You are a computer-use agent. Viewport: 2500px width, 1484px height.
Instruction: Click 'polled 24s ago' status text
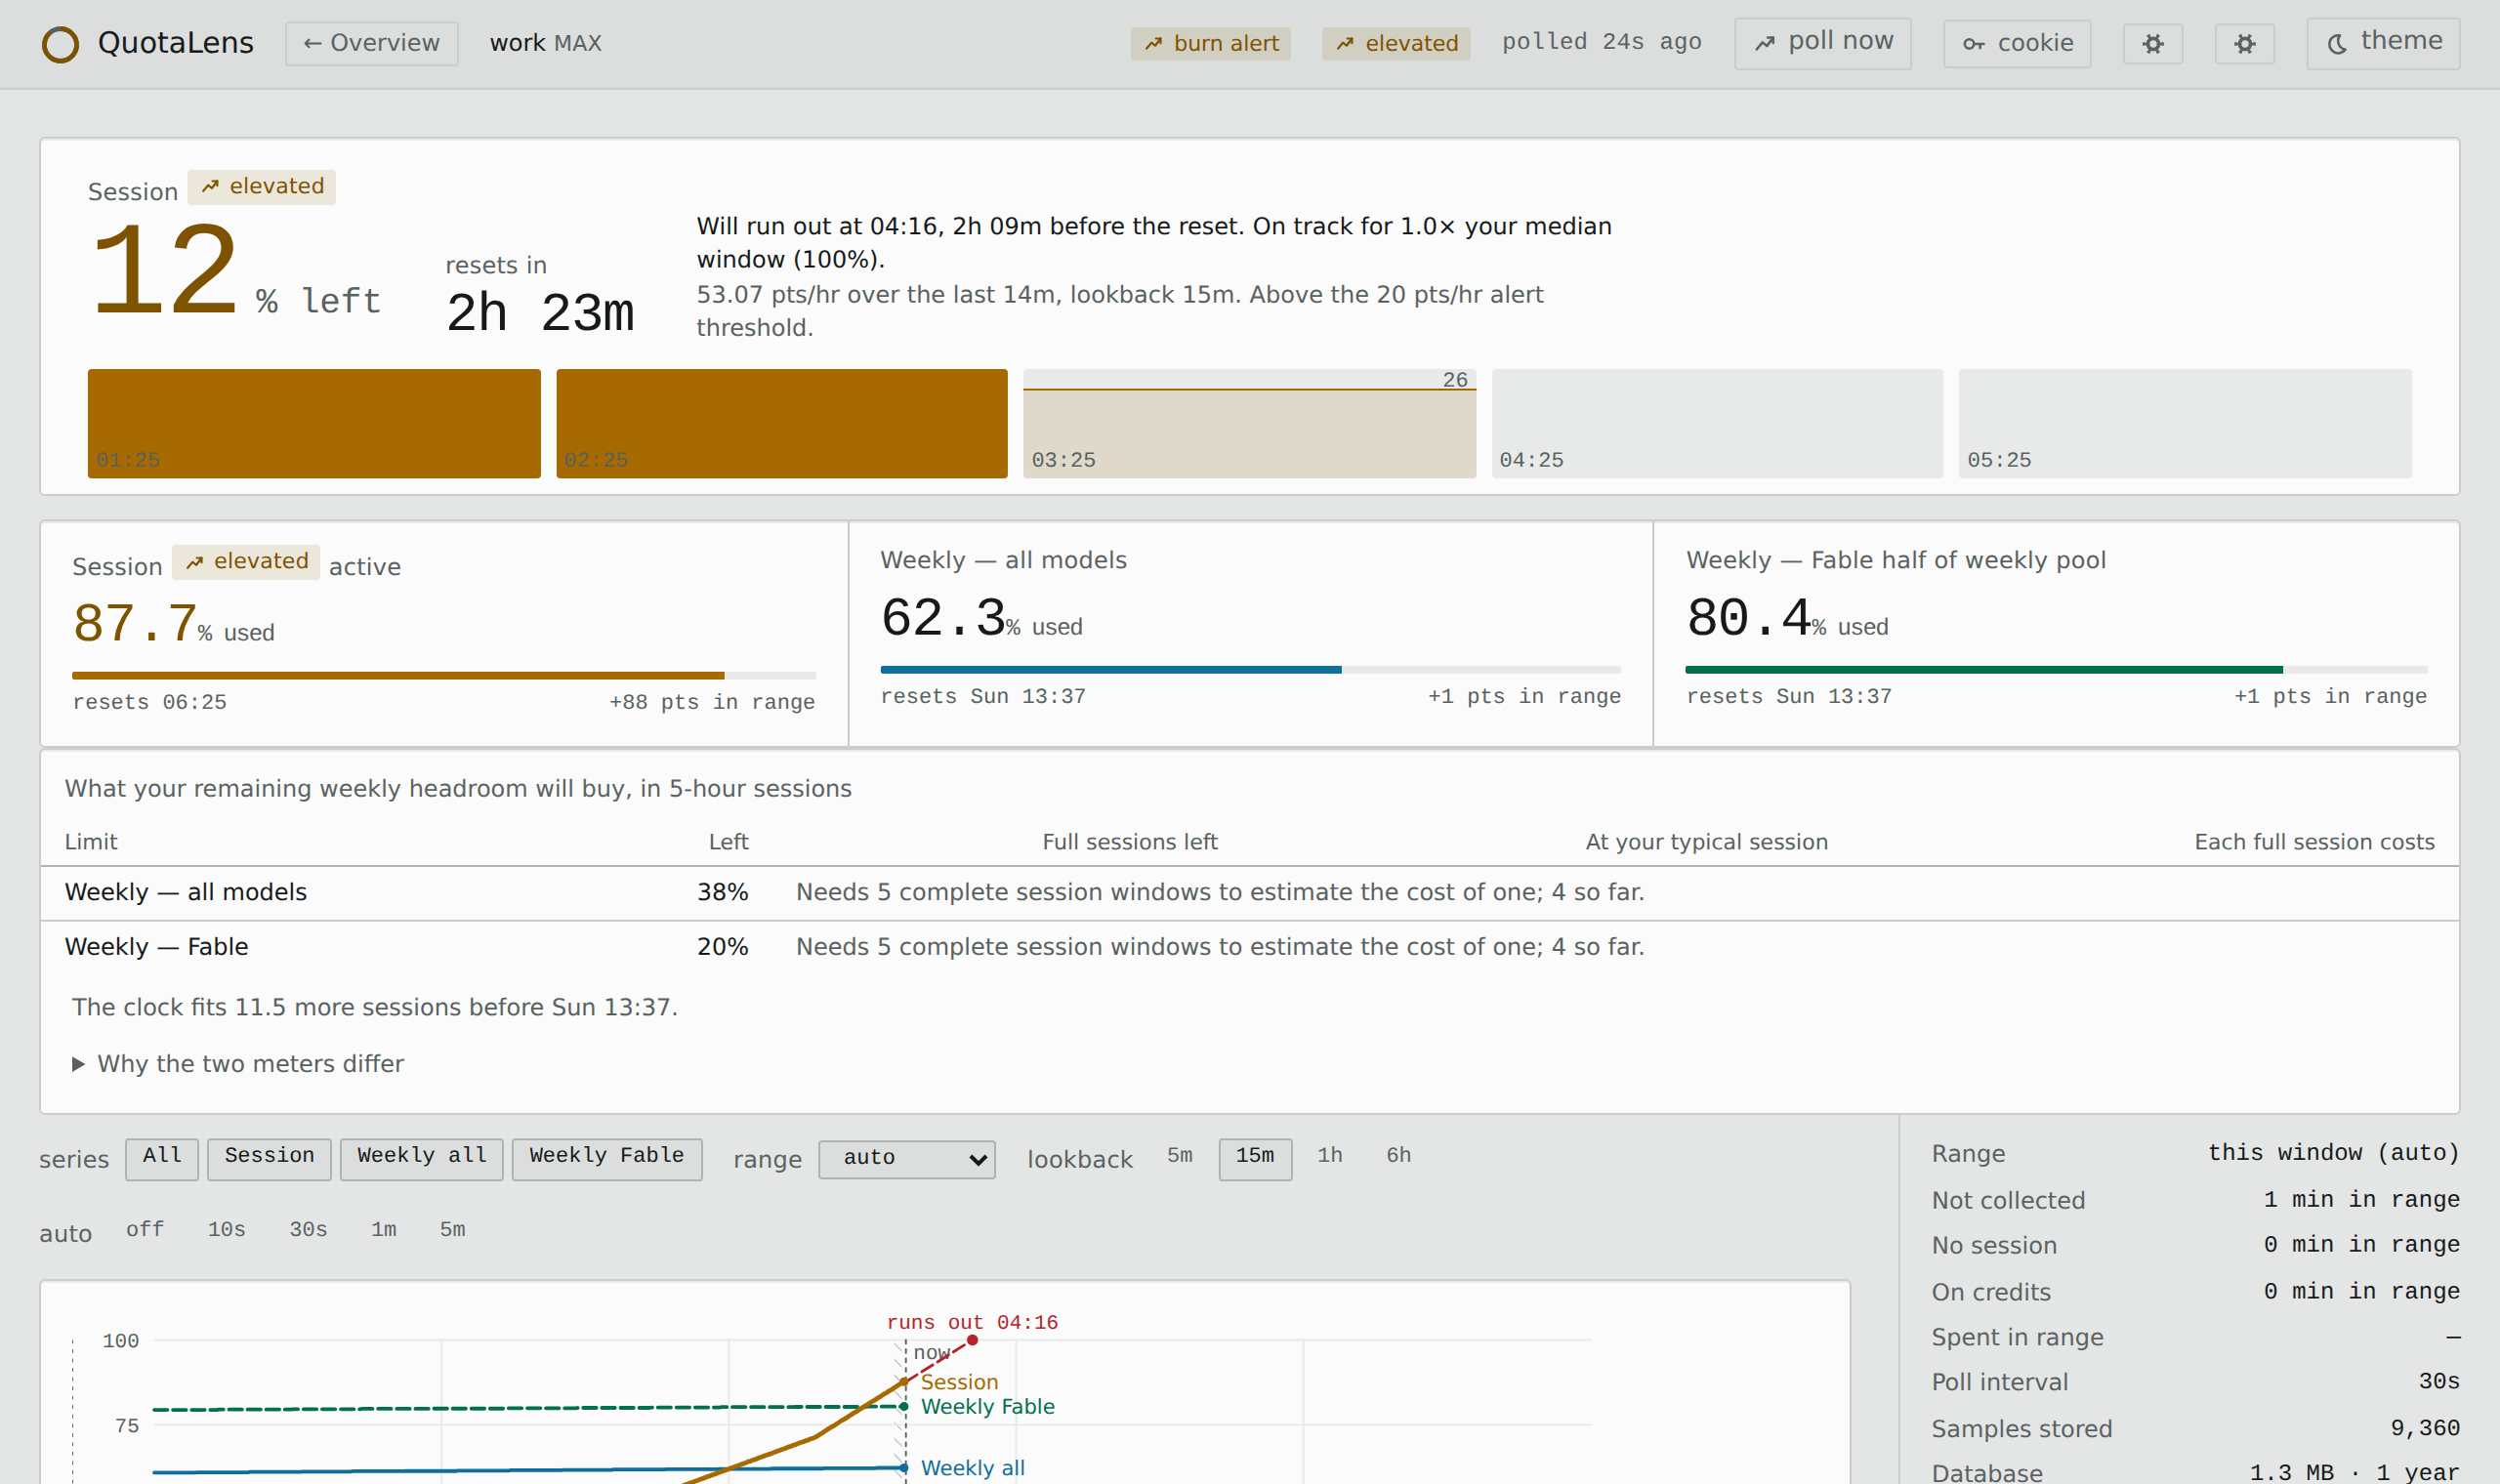[x=1602, y=42]
